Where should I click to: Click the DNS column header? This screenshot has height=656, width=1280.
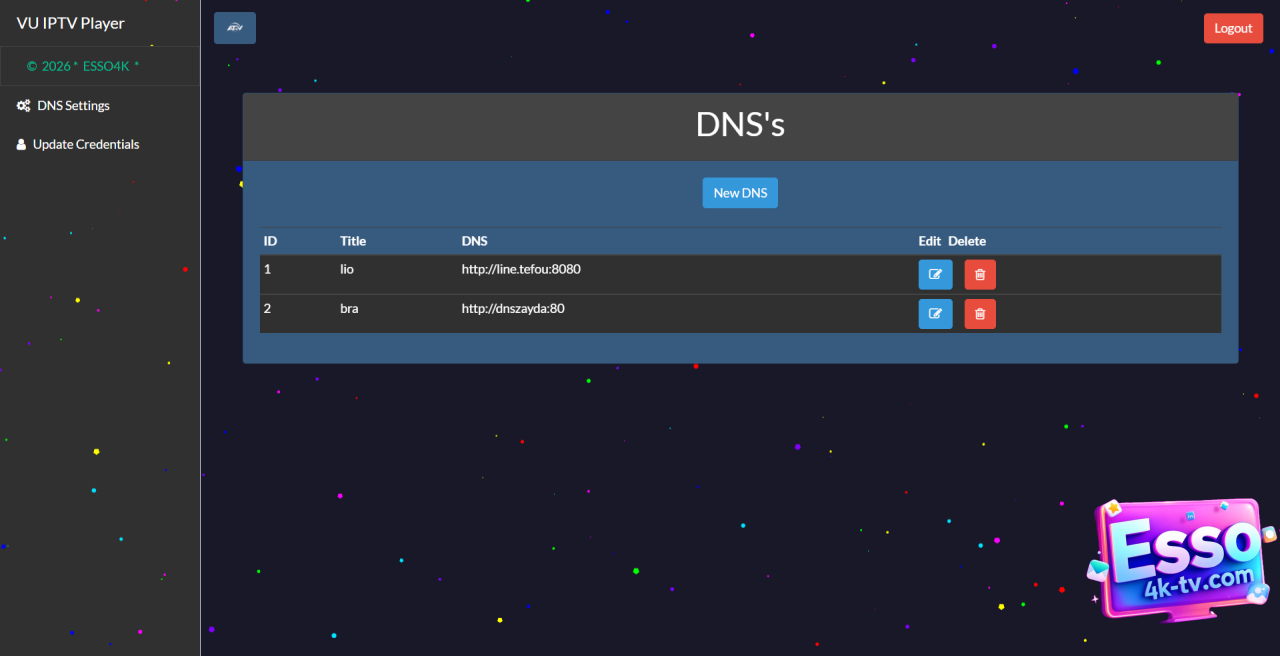coord(475,241)
